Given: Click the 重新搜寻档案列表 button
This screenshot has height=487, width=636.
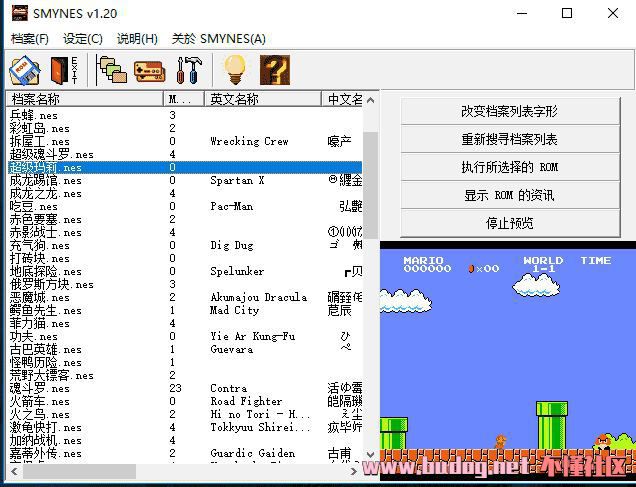Looking at the screenshot, I should click(510, 139).
